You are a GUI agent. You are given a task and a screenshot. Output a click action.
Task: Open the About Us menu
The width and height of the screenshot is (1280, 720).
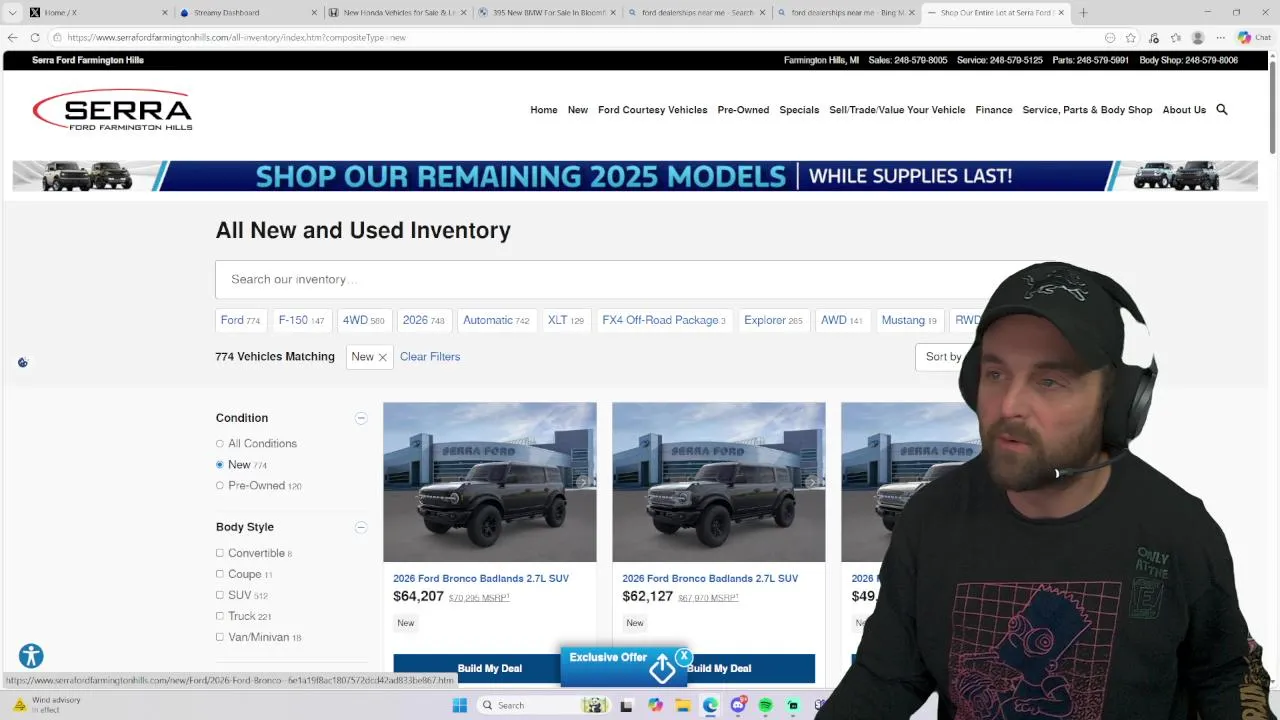pos(1184,110)
